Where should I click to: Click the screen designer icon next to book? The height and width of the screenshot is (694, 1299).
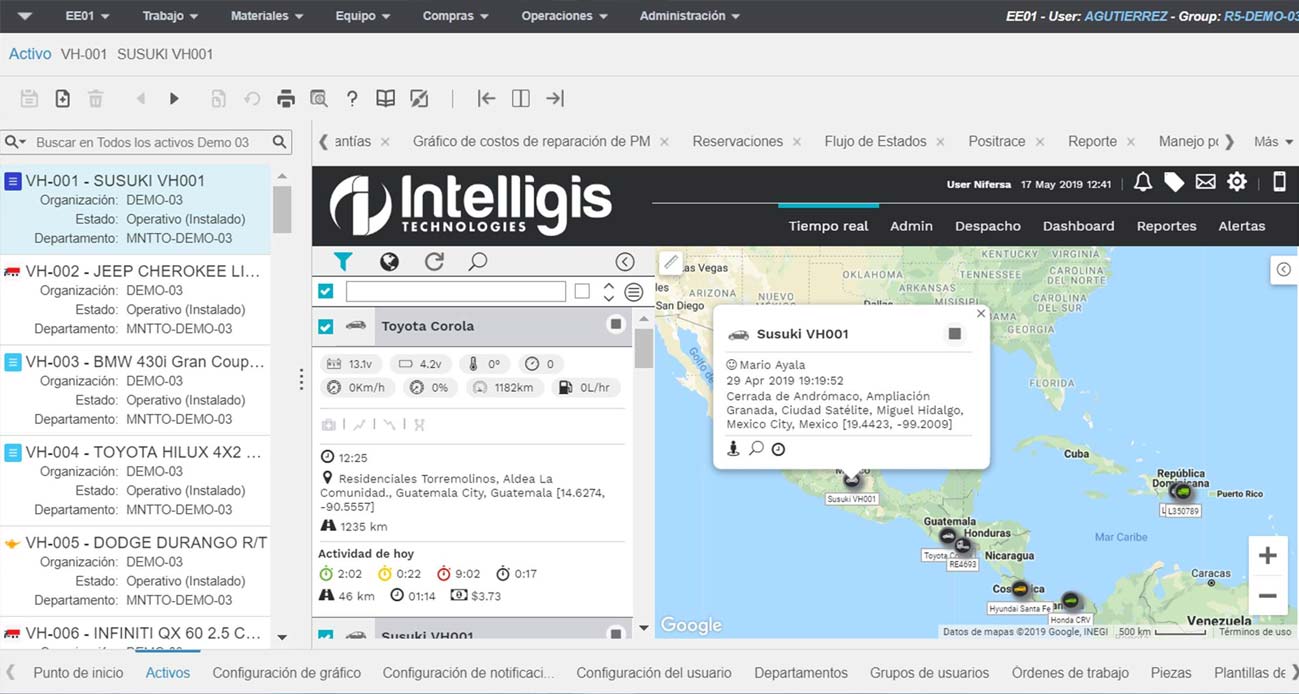pos(419,98)
